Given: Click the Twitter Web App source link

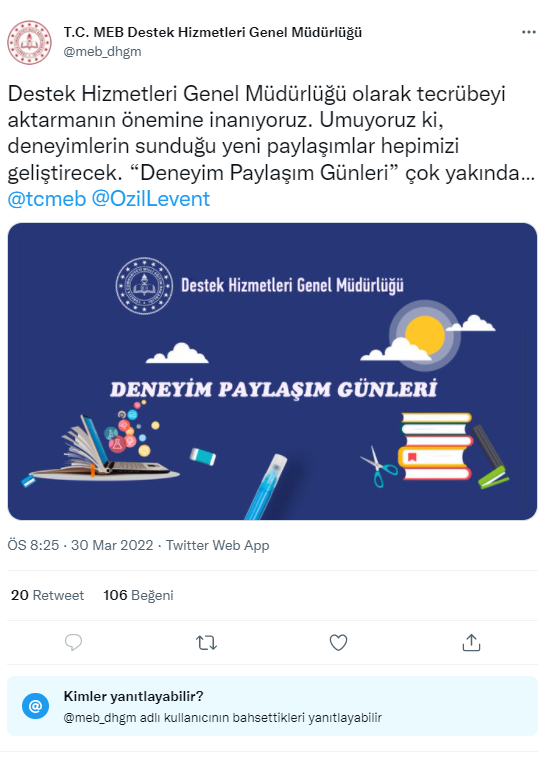Looking at the screenshot, I should (218, 545).
